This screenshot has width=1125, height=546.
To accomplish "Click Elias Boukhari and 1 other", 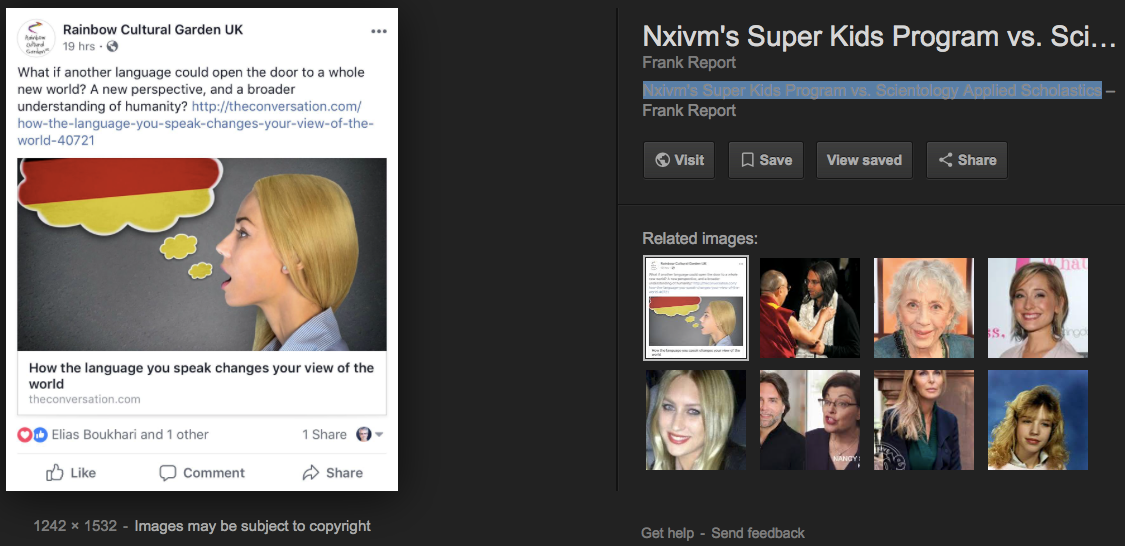I will (x=130, y=435).
